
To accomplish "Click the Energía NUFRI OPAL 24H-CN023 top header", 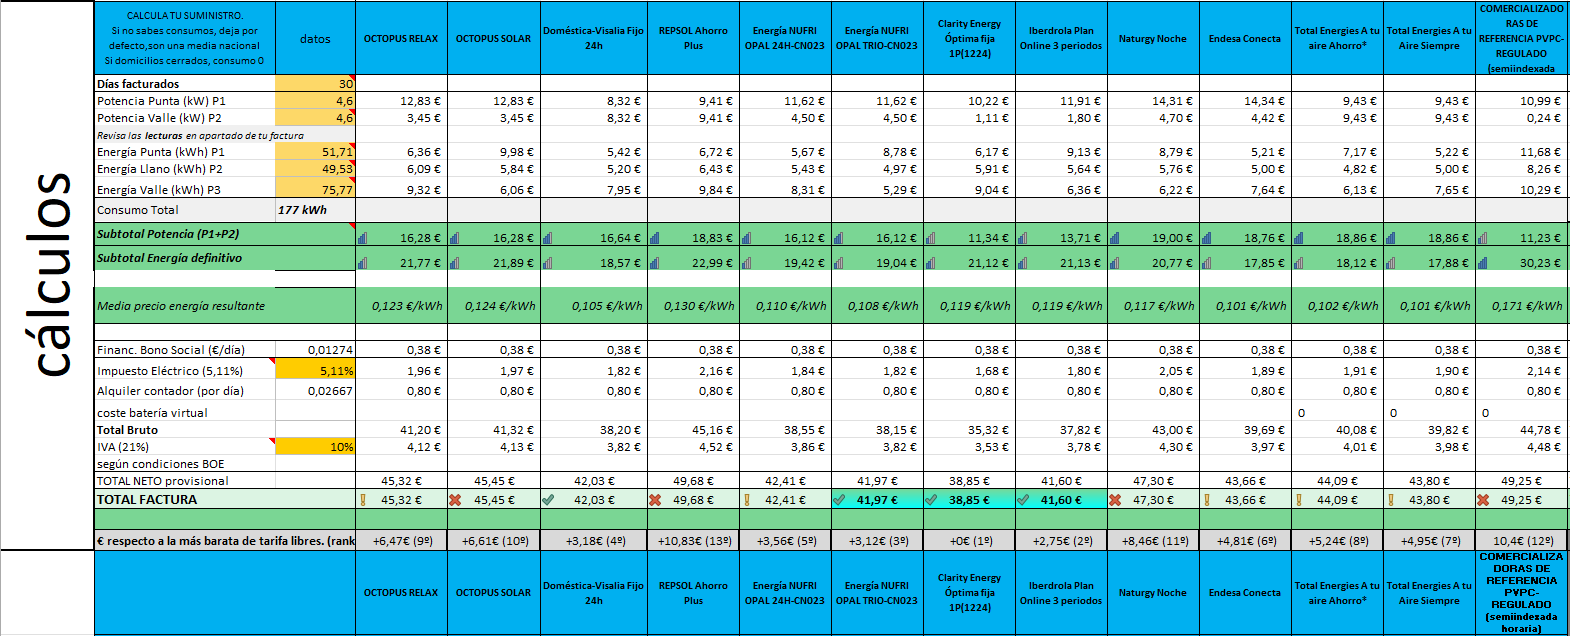I will coord(785,38).
